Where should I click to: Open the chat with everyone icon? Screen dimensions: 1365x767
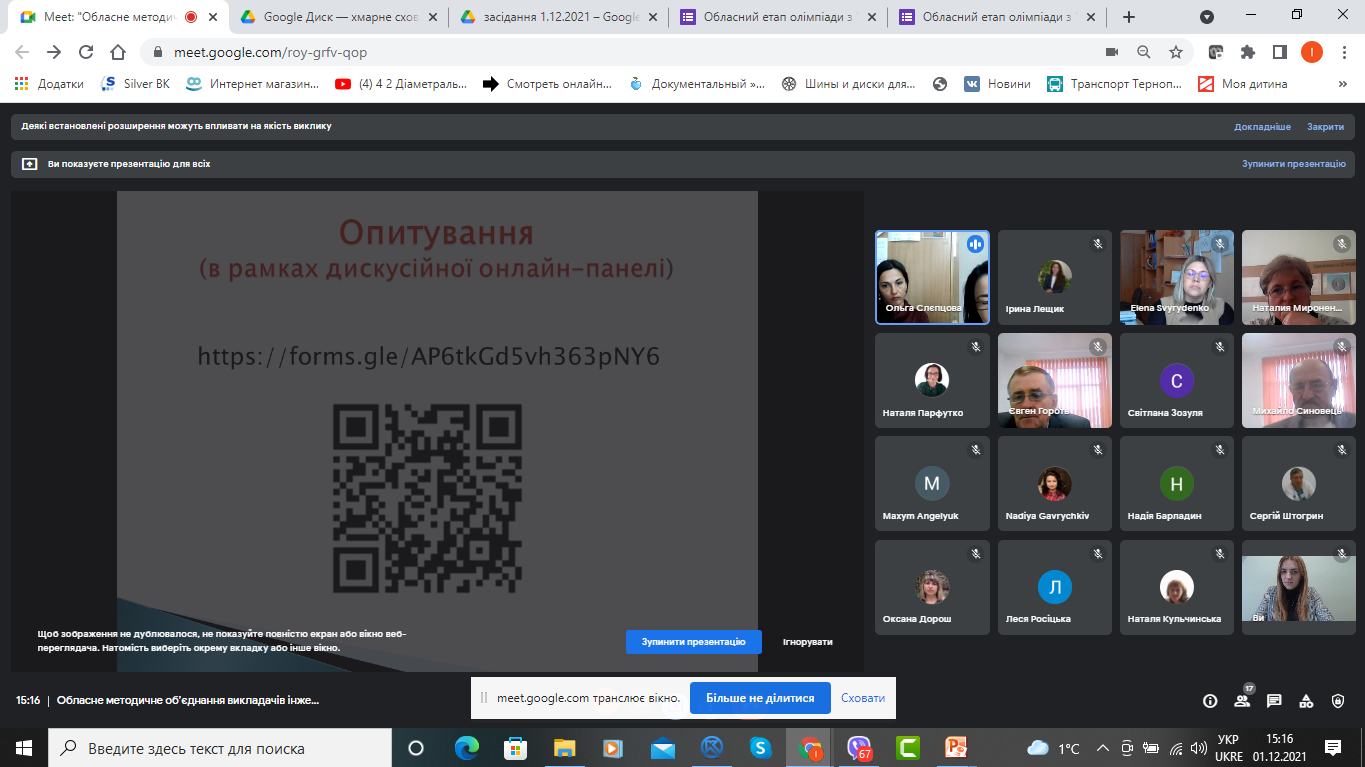(x=1274, y=701)
